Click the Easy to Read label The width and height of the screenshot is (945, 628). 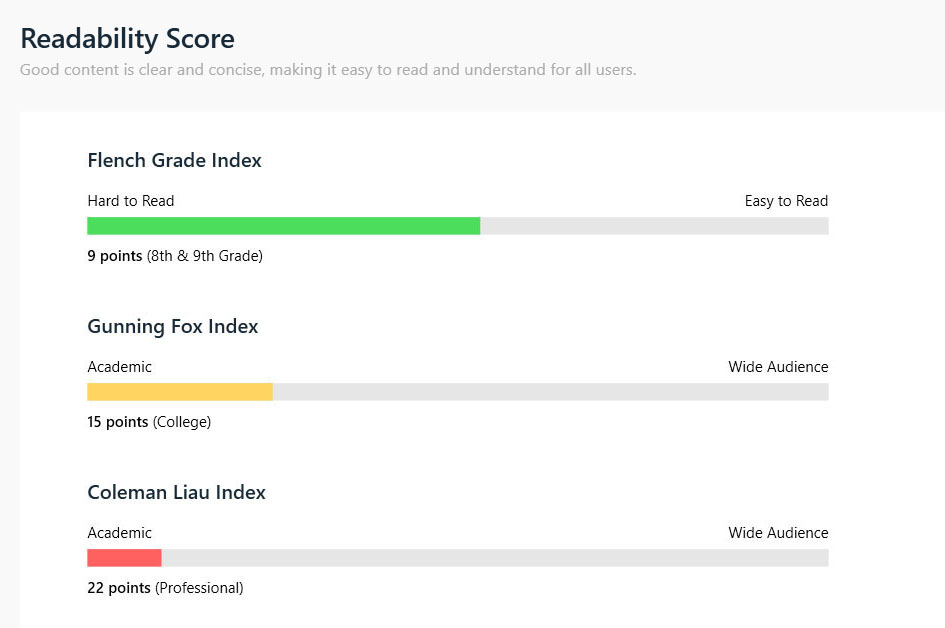[786, 201]
